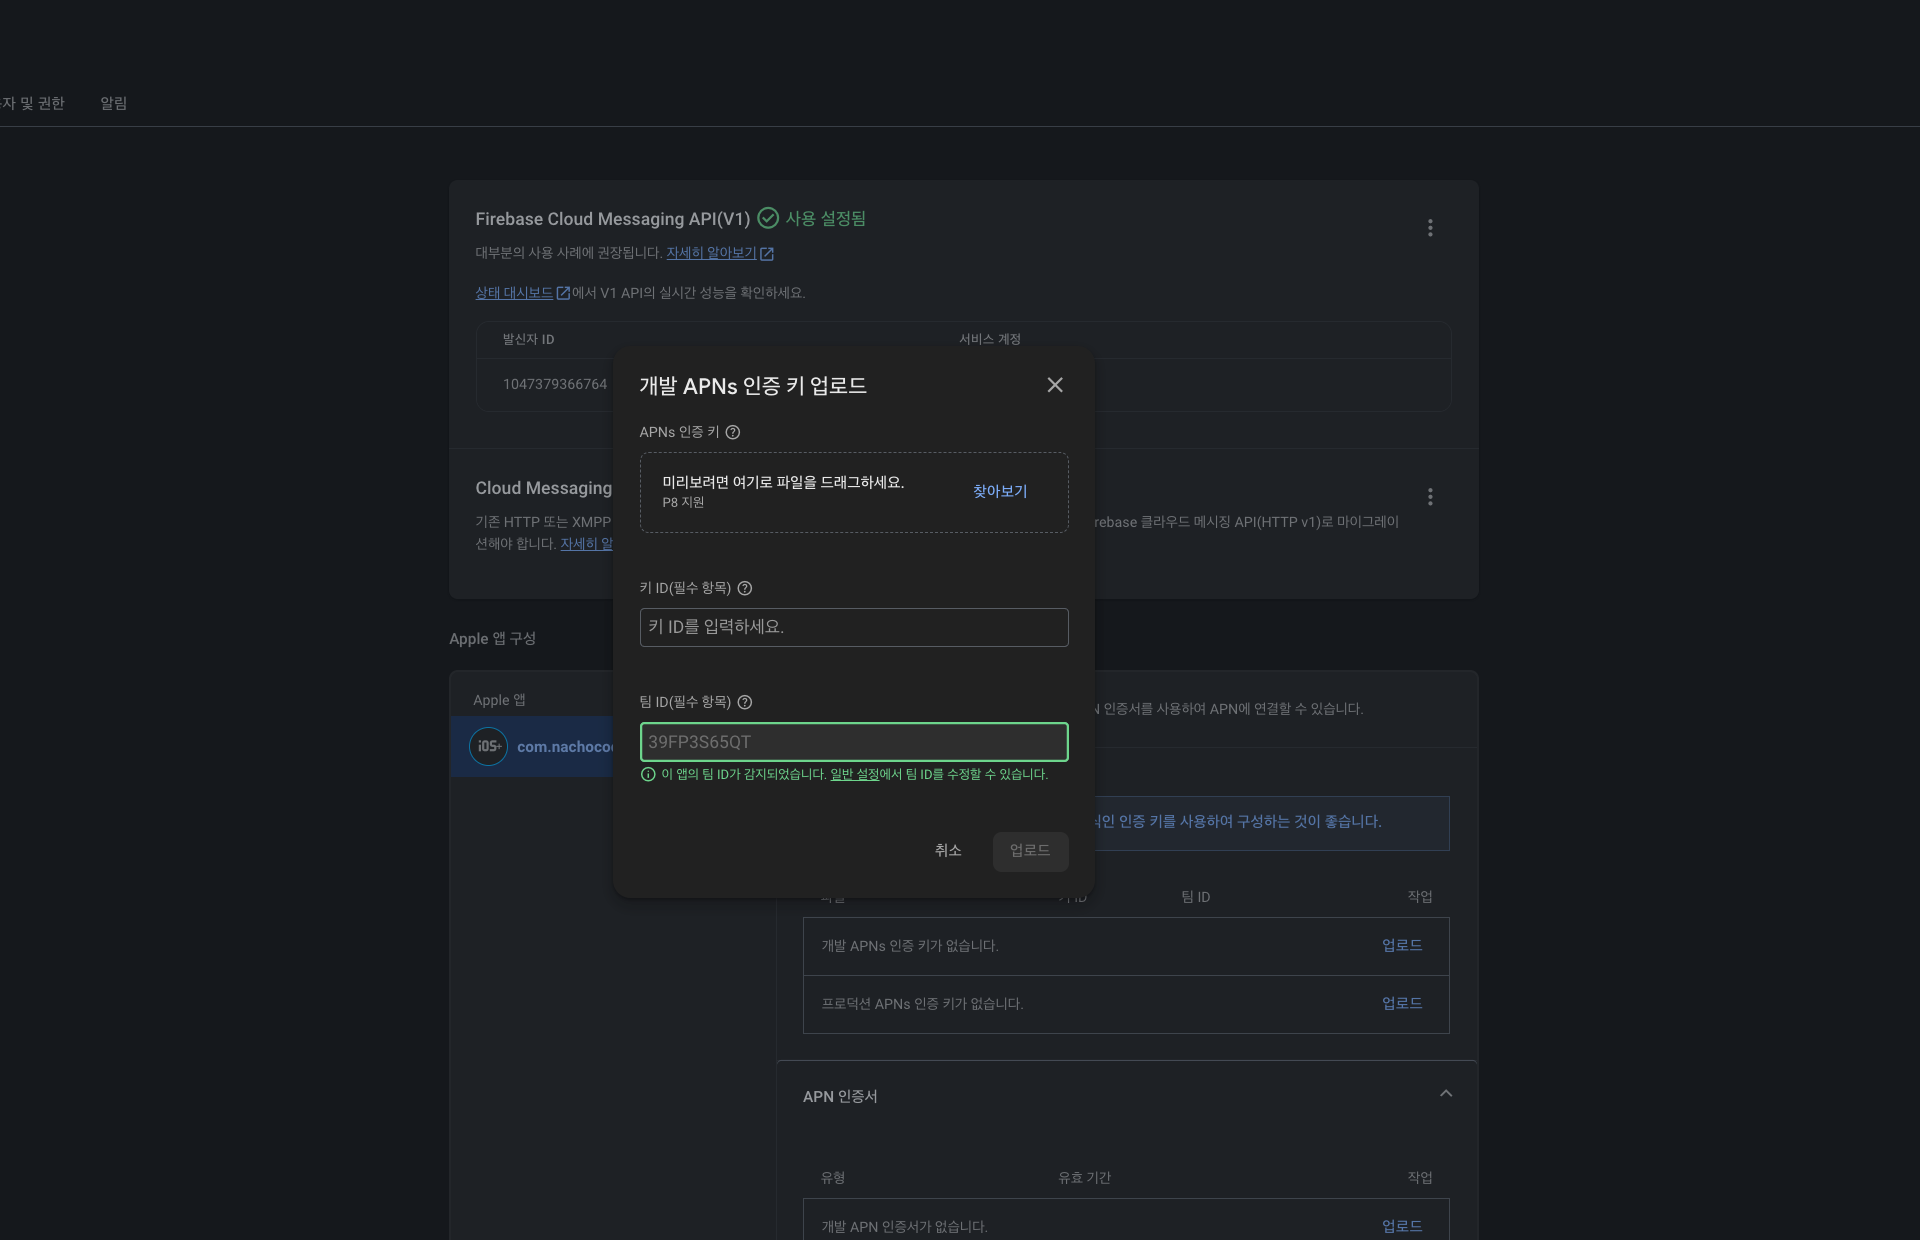Image resolution: width=1920 pixels, height=1240 pixels.
Task: Open the 상태 대시보드 link
Action: (514, 293)
